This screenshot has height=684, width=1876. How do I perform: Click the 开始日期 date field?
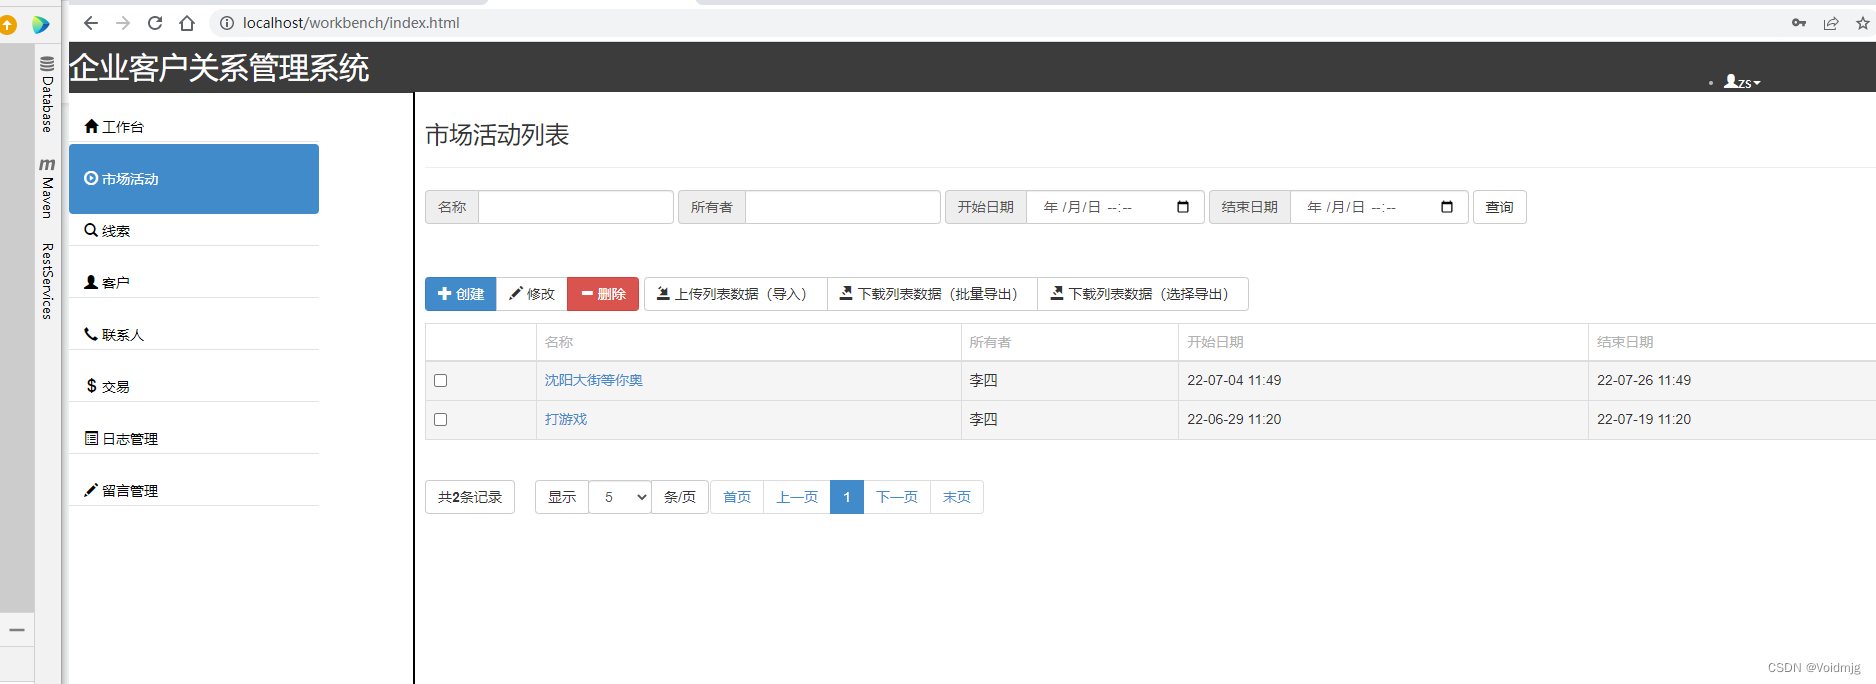(1116, 207)
